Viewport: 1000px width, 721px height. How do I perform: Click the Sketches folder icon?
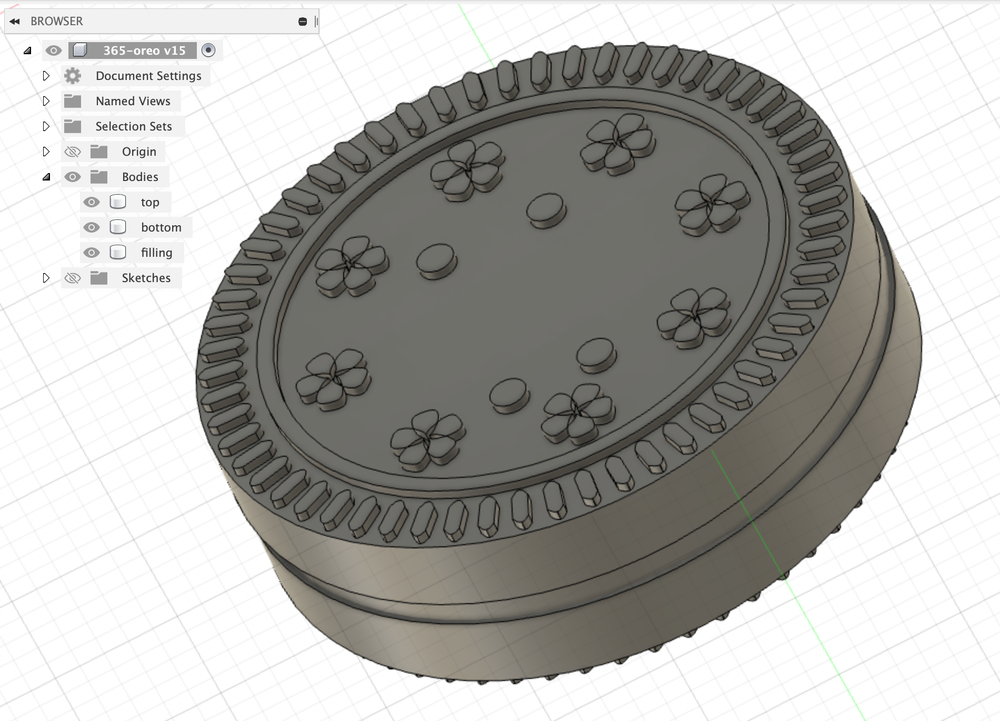coord(99,277)
